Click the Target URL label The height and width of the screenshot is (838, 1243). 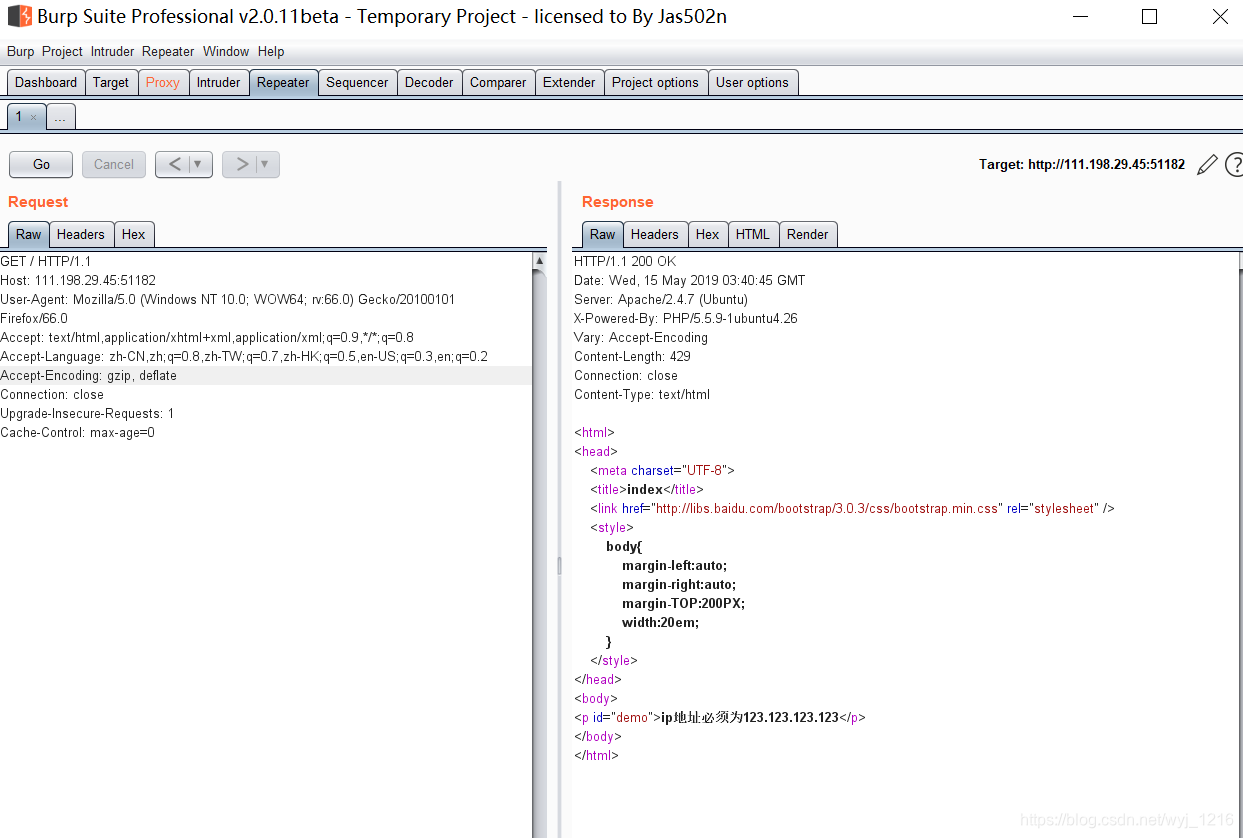1082,164
